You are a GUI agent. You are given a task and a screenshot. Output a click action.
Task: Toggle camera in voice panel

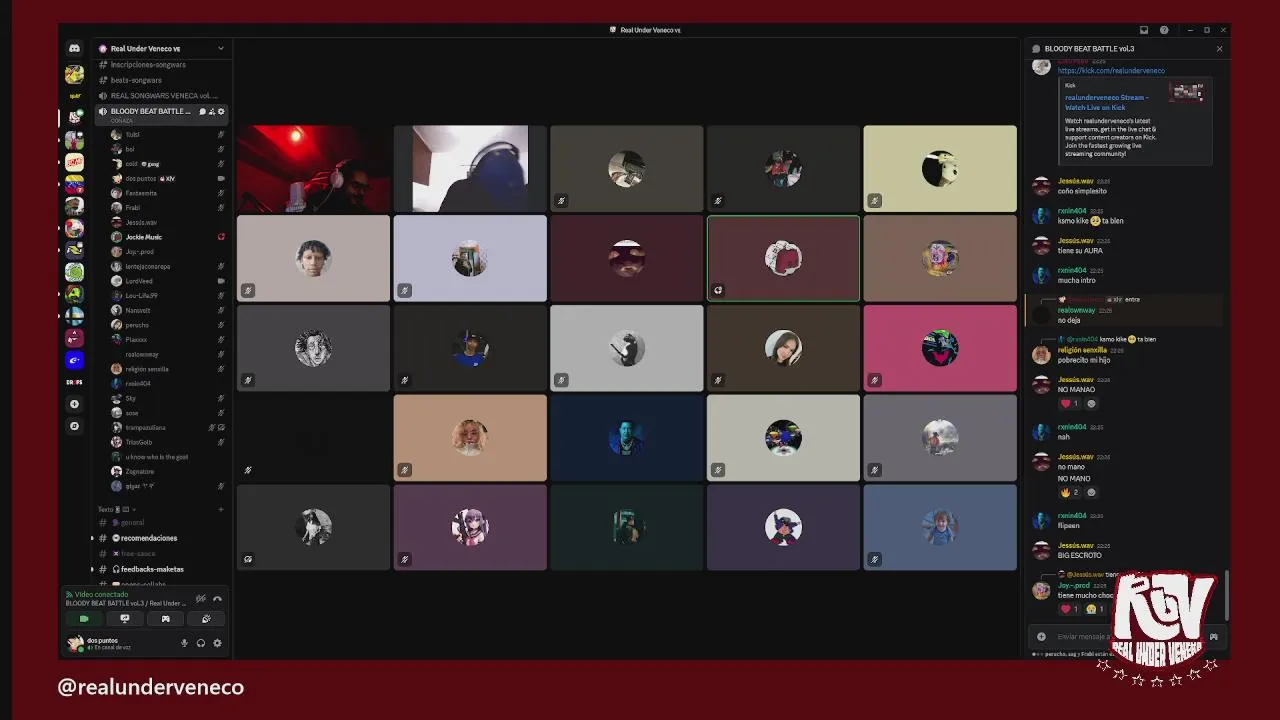84,619
